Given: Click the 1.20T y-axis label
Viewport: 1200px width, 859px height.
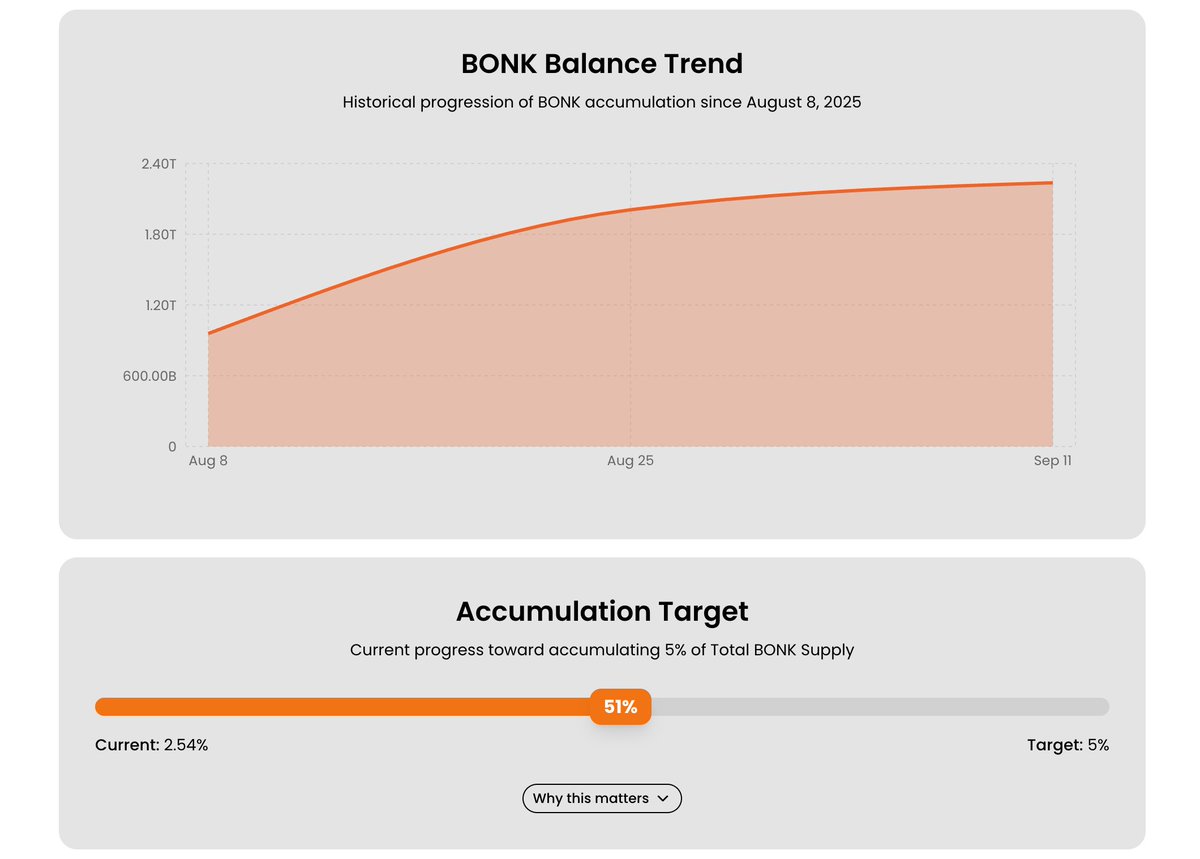Looking at the screenshot, I should [160, 305].
